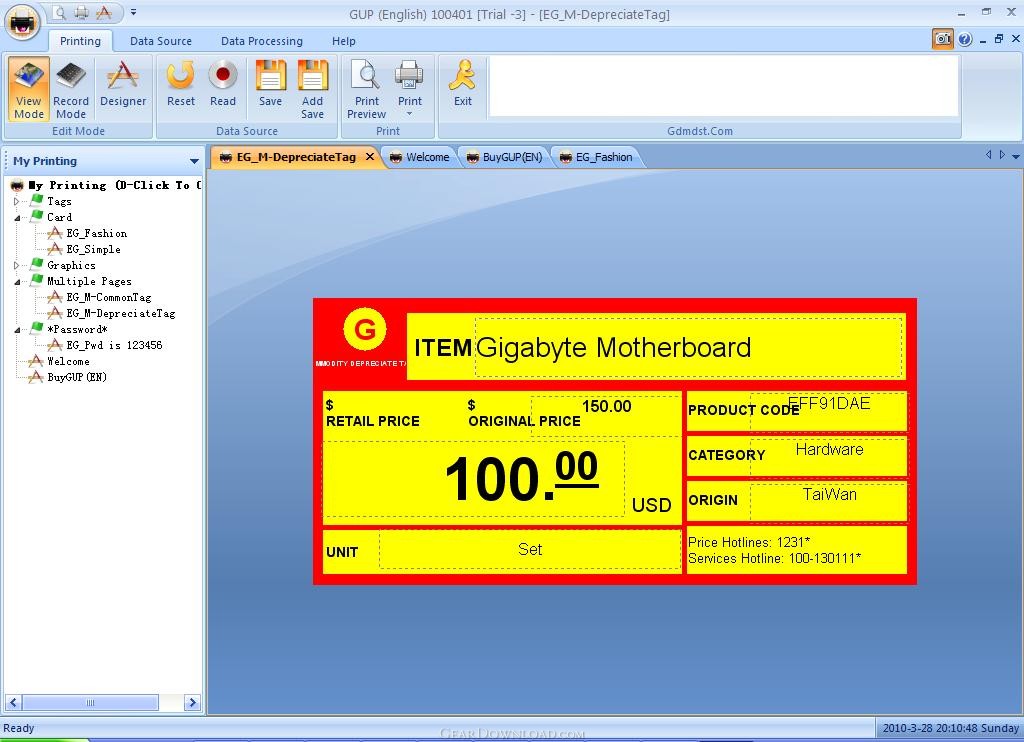Open Designer from the Edit Mode group

(123, 89)
